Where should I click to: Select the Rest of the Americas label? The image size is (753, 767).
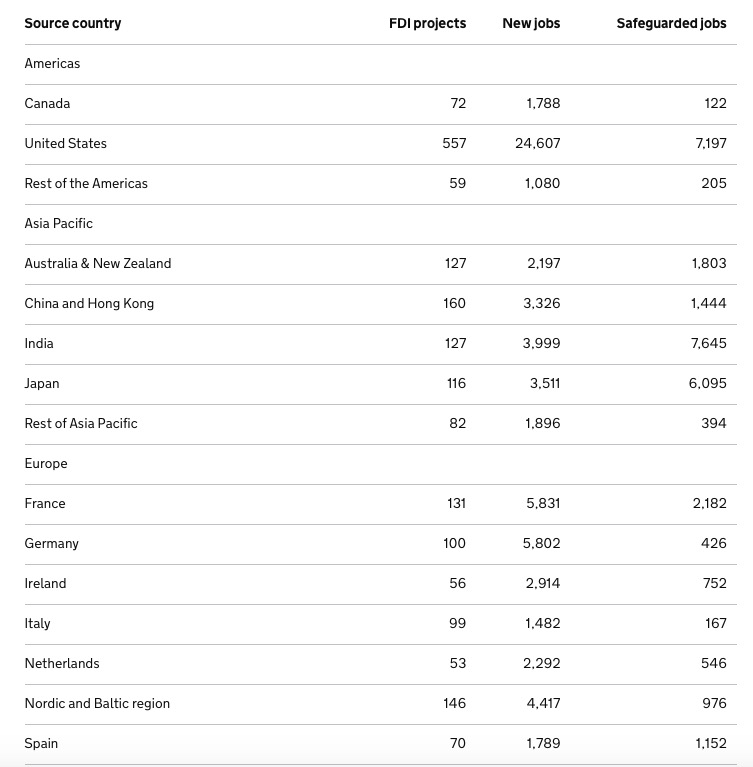[86, 183]
